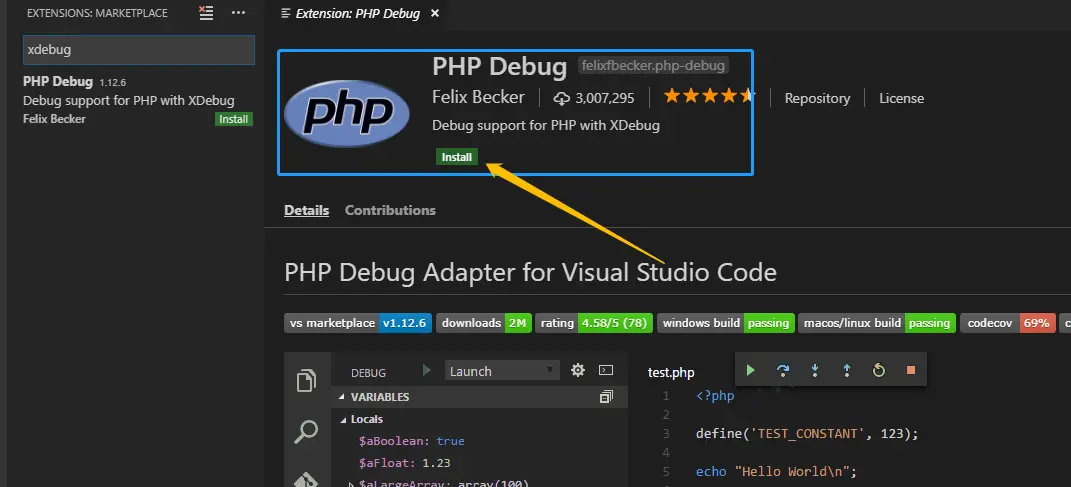1071x487 pixels.
Task: Click Step Into on debug toolbar
Action: [815, 370]
